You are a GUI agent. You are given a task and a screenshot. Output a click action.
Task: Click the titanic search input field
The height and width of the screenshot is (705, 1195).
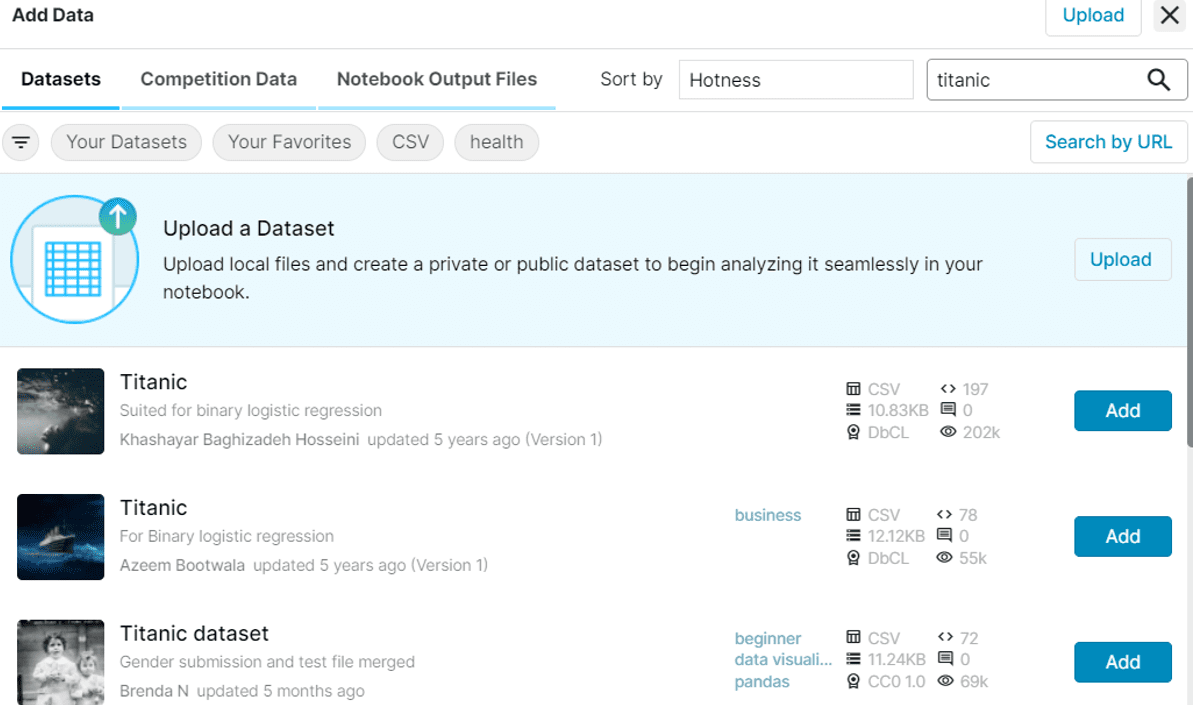point(1036,80)
